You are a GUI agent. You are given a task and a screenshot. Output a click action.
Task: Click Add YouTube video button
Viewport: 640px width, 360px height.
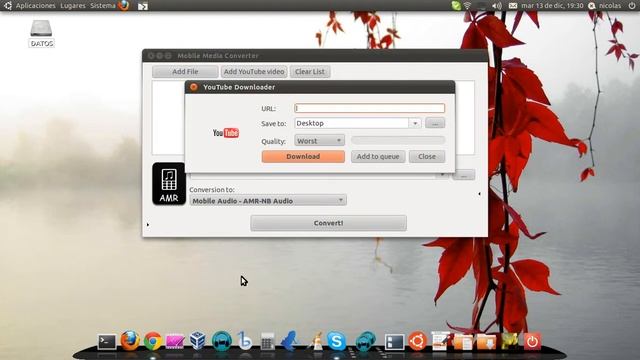tap(254, 71)
